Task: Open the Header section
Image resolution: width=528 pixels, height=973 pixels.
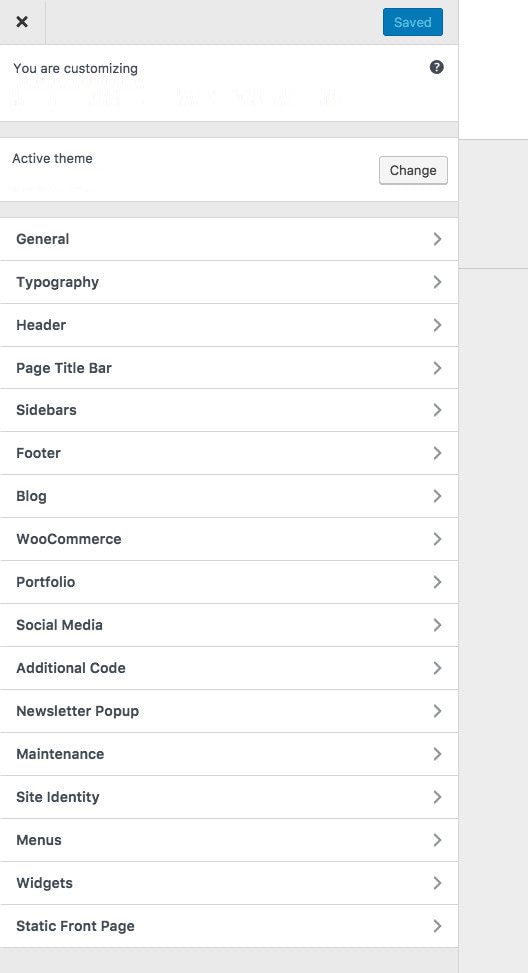Action: click(x=229, y=325)
